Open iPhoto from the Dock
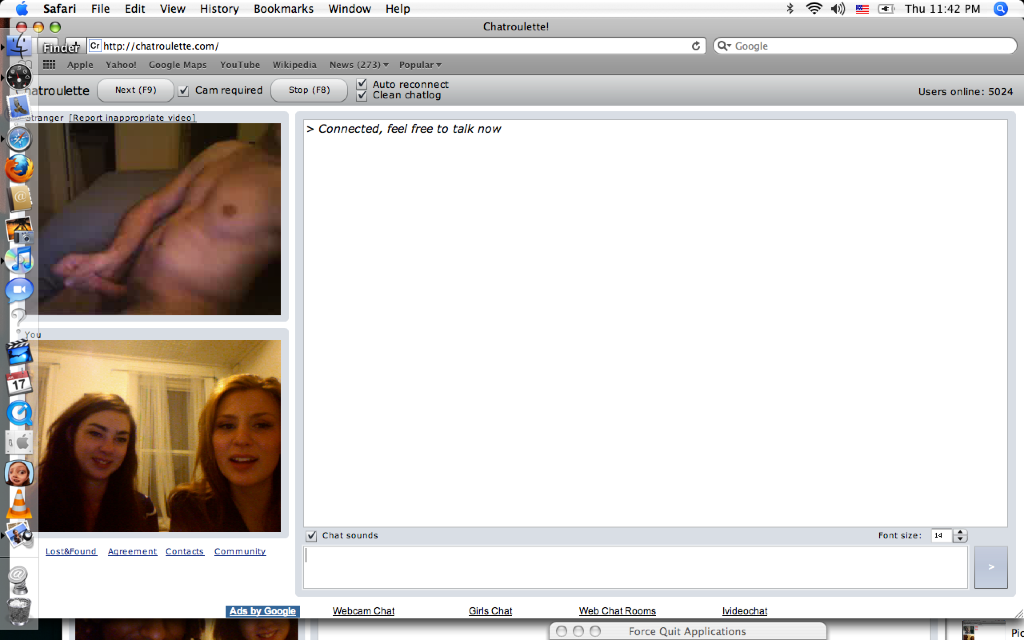1024x640 pixels. (20, 229)
